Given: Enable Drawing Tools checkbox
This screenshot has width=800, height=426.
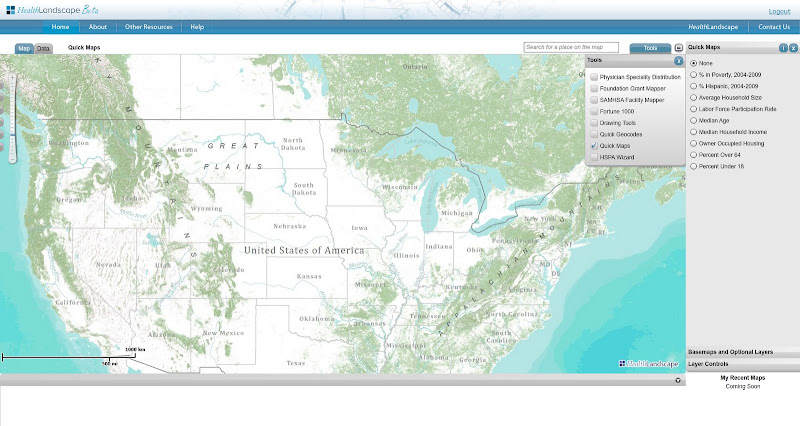Looking at the screenshot, I should (x=594, y=123).
